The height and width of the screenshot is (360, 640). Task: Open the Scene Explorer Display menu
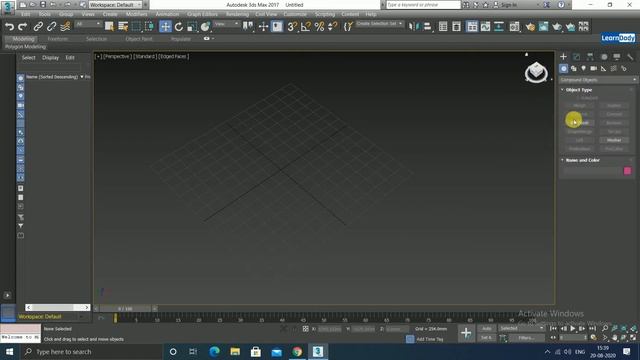[x=51, y=58]
